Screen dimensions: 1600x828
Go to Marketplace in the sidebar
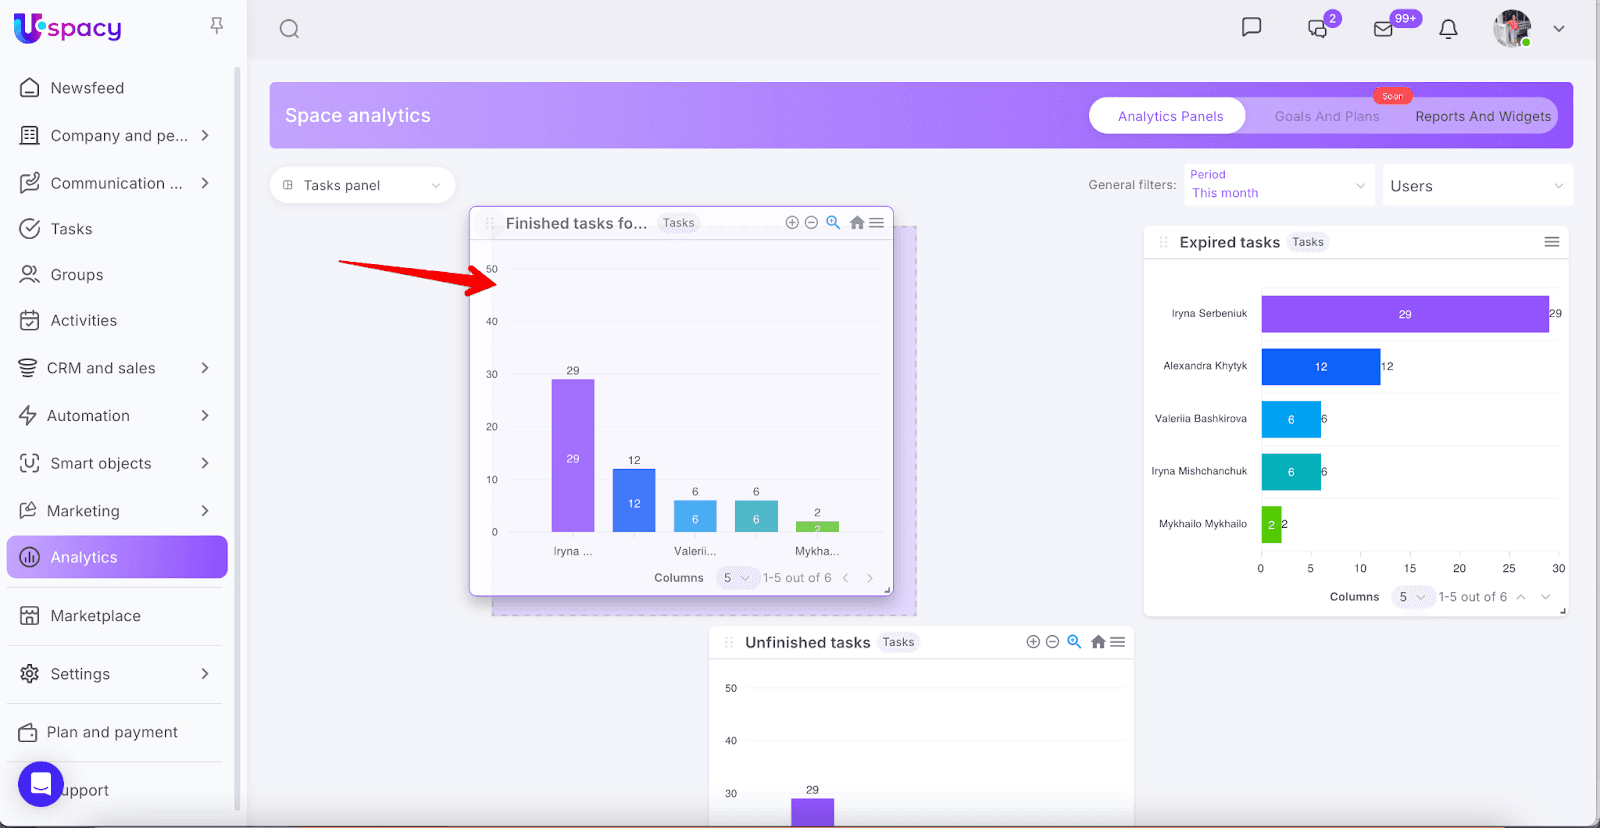coord(95,616)
